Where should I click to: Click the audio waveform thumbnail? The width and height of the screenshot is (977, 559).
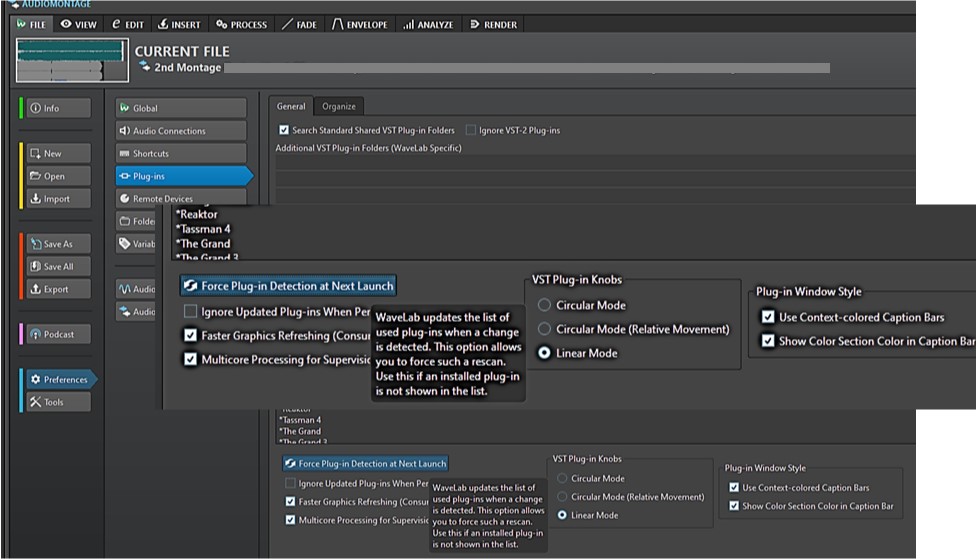71,59
